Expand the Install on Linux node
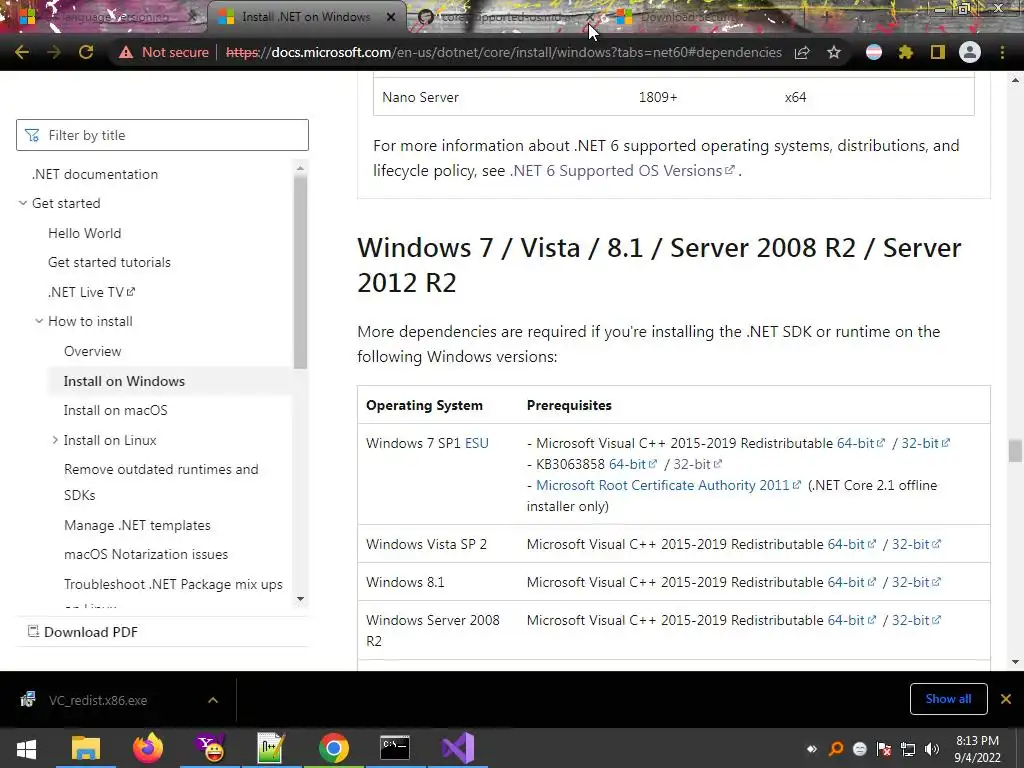 coord(55,440)
